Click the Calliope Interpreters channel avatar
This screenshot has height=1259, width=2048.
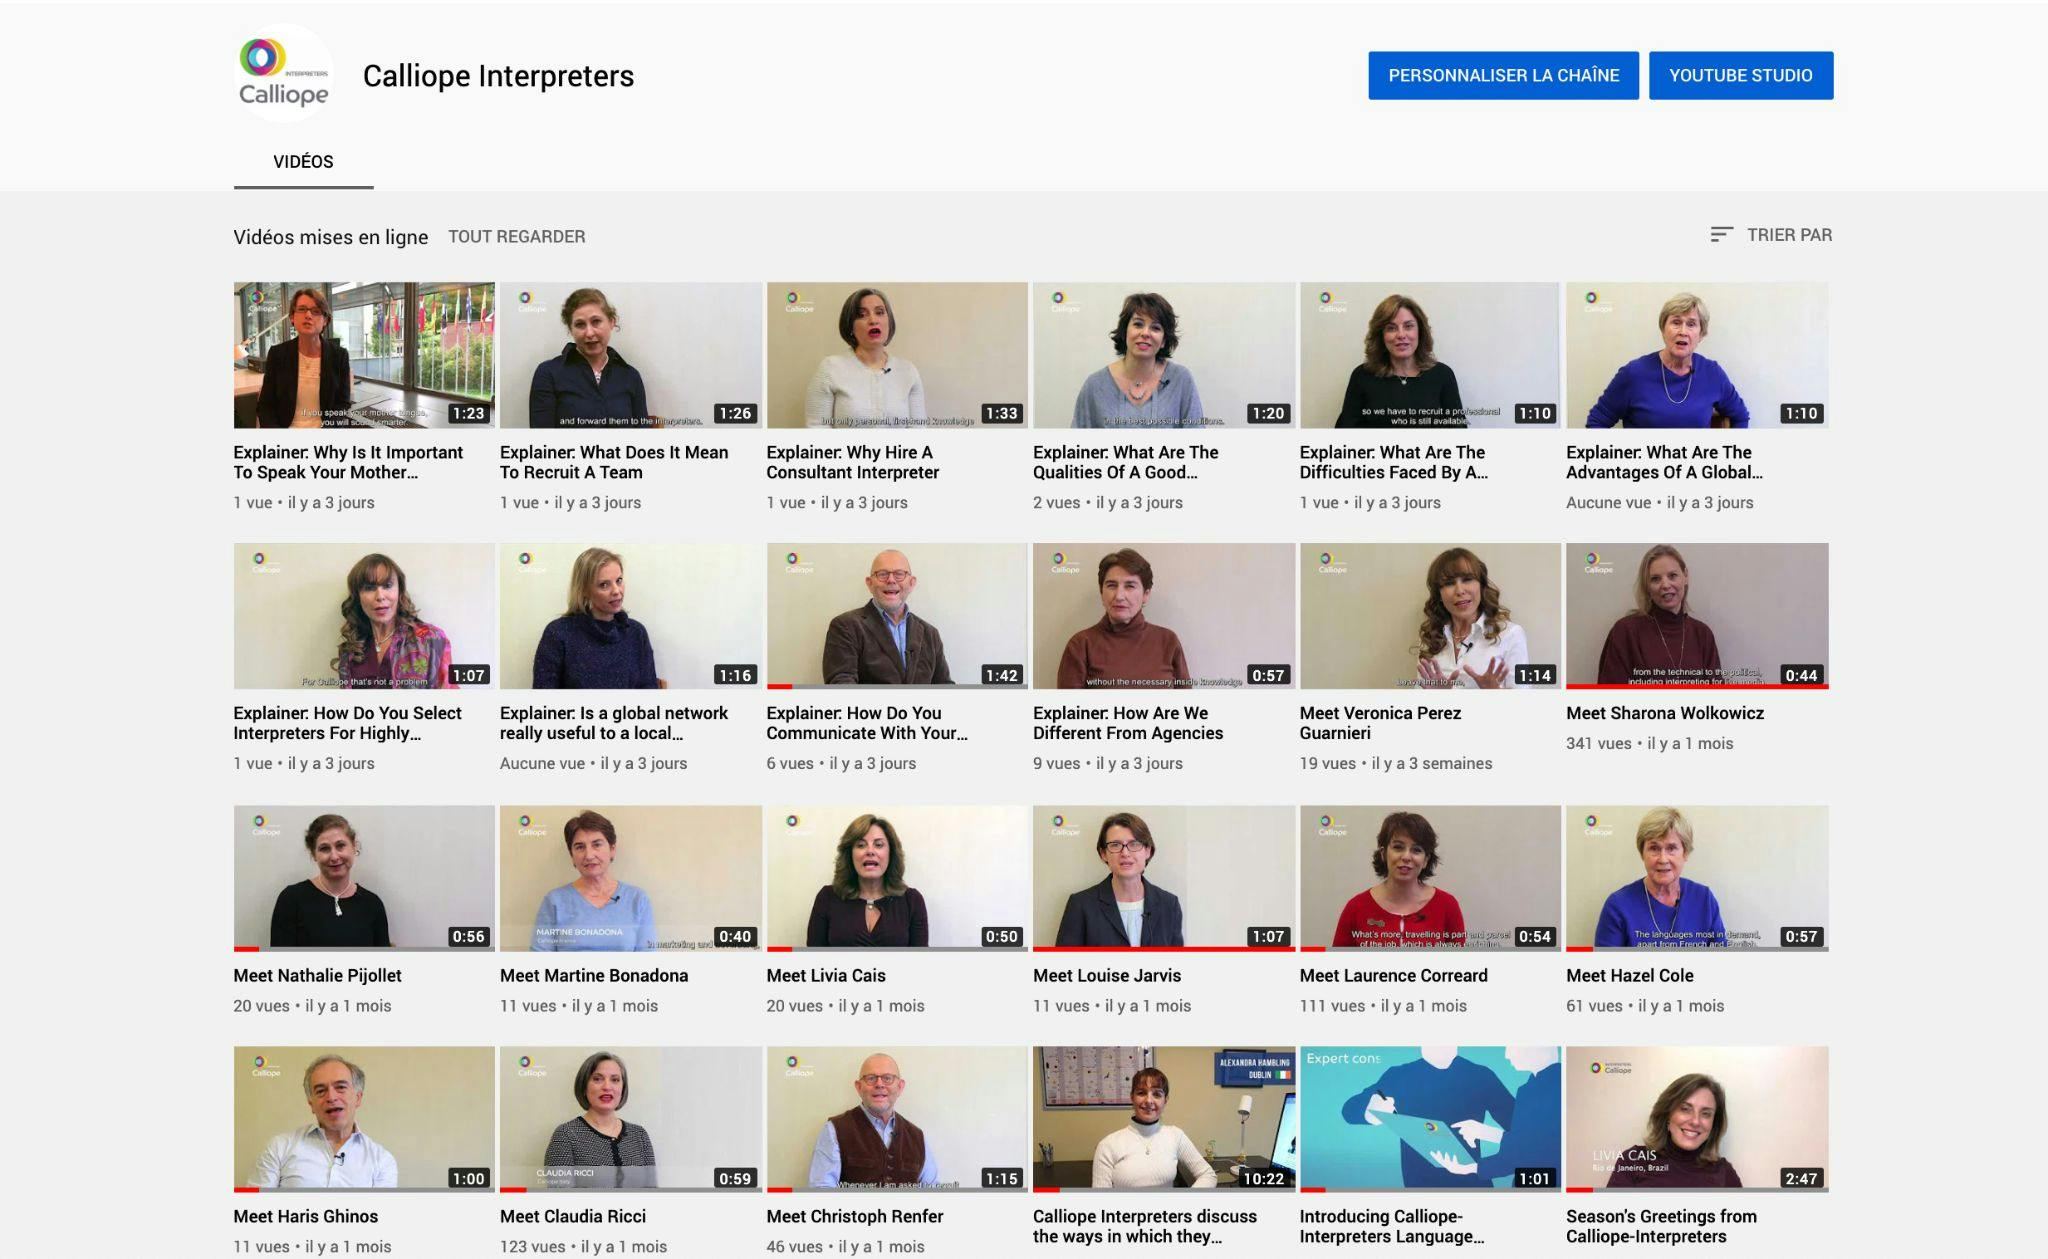(283, 74)
